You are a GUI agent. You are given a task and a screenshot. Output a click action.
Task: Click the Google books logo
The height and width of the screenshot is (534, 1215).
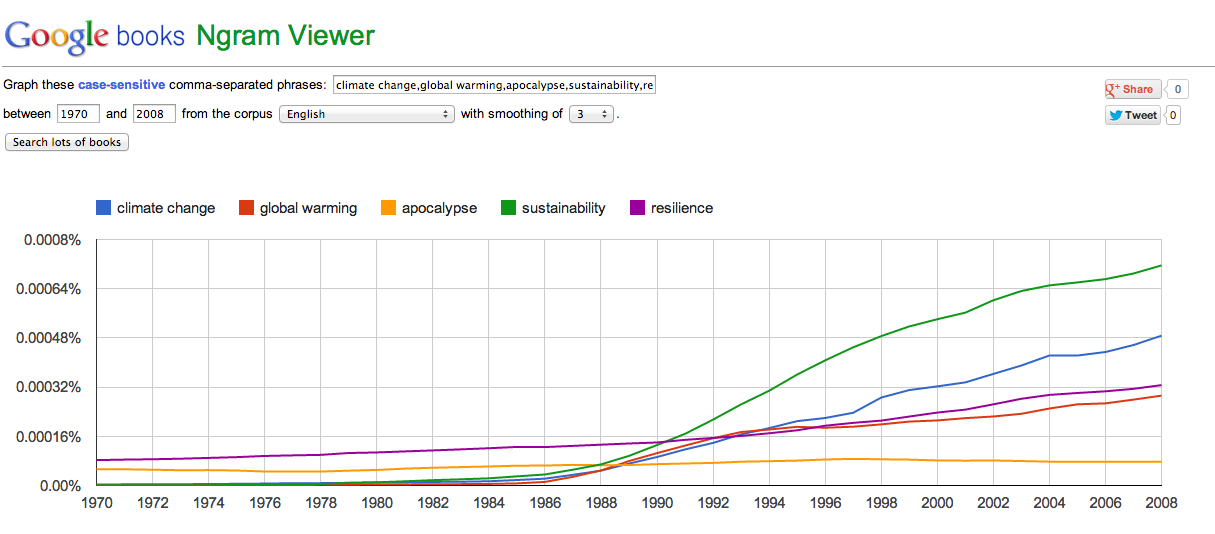95,36
